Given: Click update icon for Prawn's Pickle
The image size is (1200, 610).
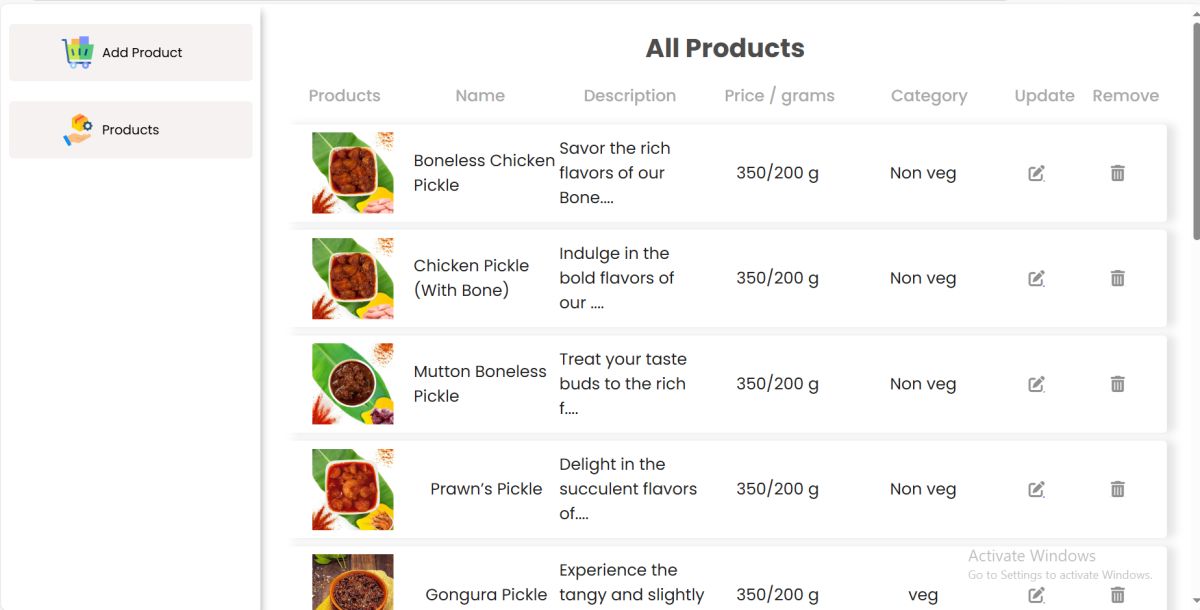Looking at the screenshot, I should (x=1036, y=489).
